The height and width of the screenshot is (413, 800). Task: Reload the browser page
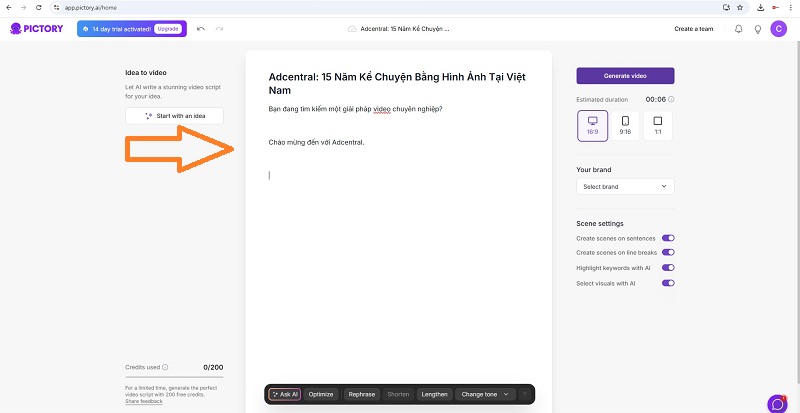point(39,8)
